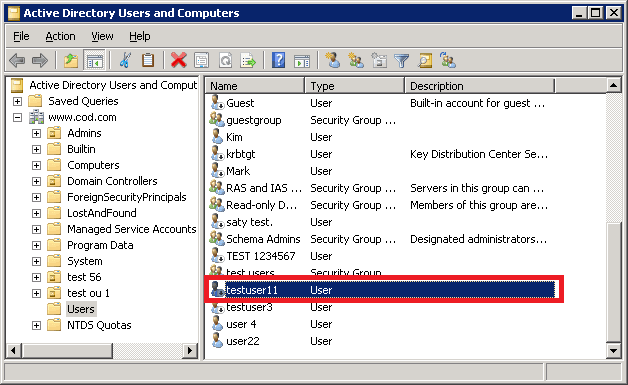Expand the NTDS Quotas node
Screen dimensions: 628x385
coord(36,325)
